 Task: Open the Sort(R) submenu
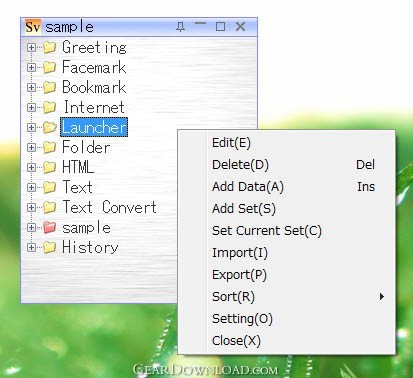click(x=287, y=297)
